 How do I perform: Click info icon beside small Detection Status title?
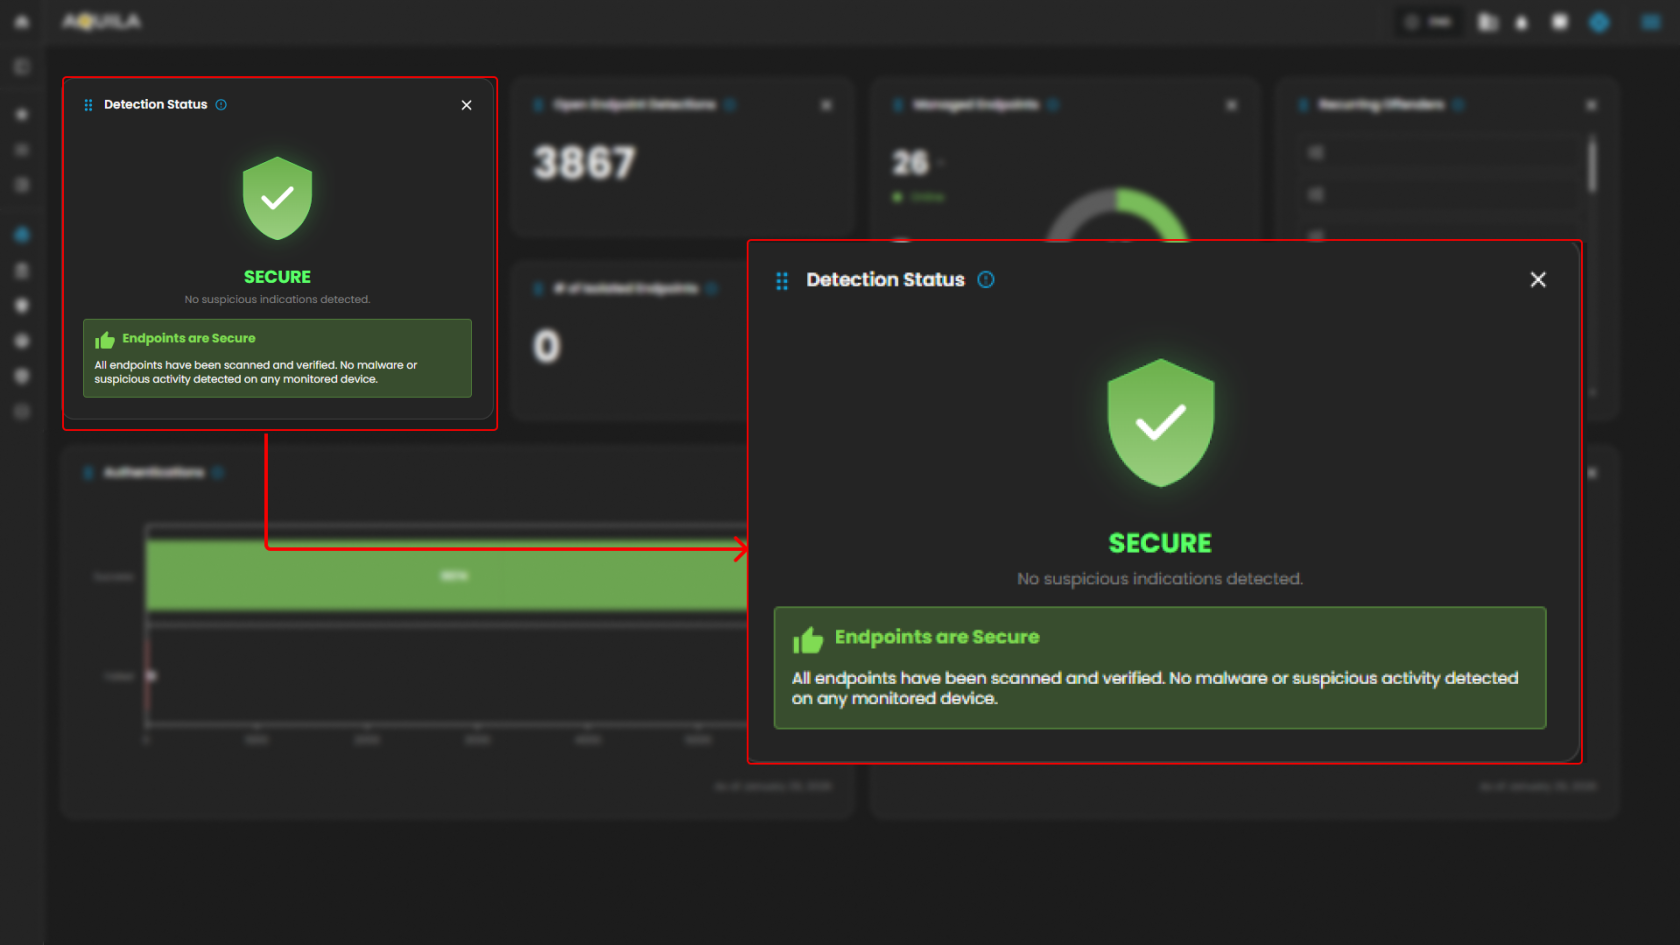(221, 105)
